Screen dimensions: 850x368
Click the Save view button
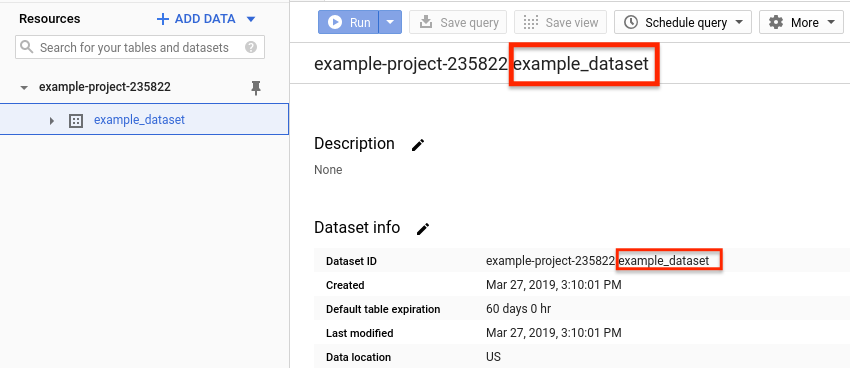[x=561, y=22]
